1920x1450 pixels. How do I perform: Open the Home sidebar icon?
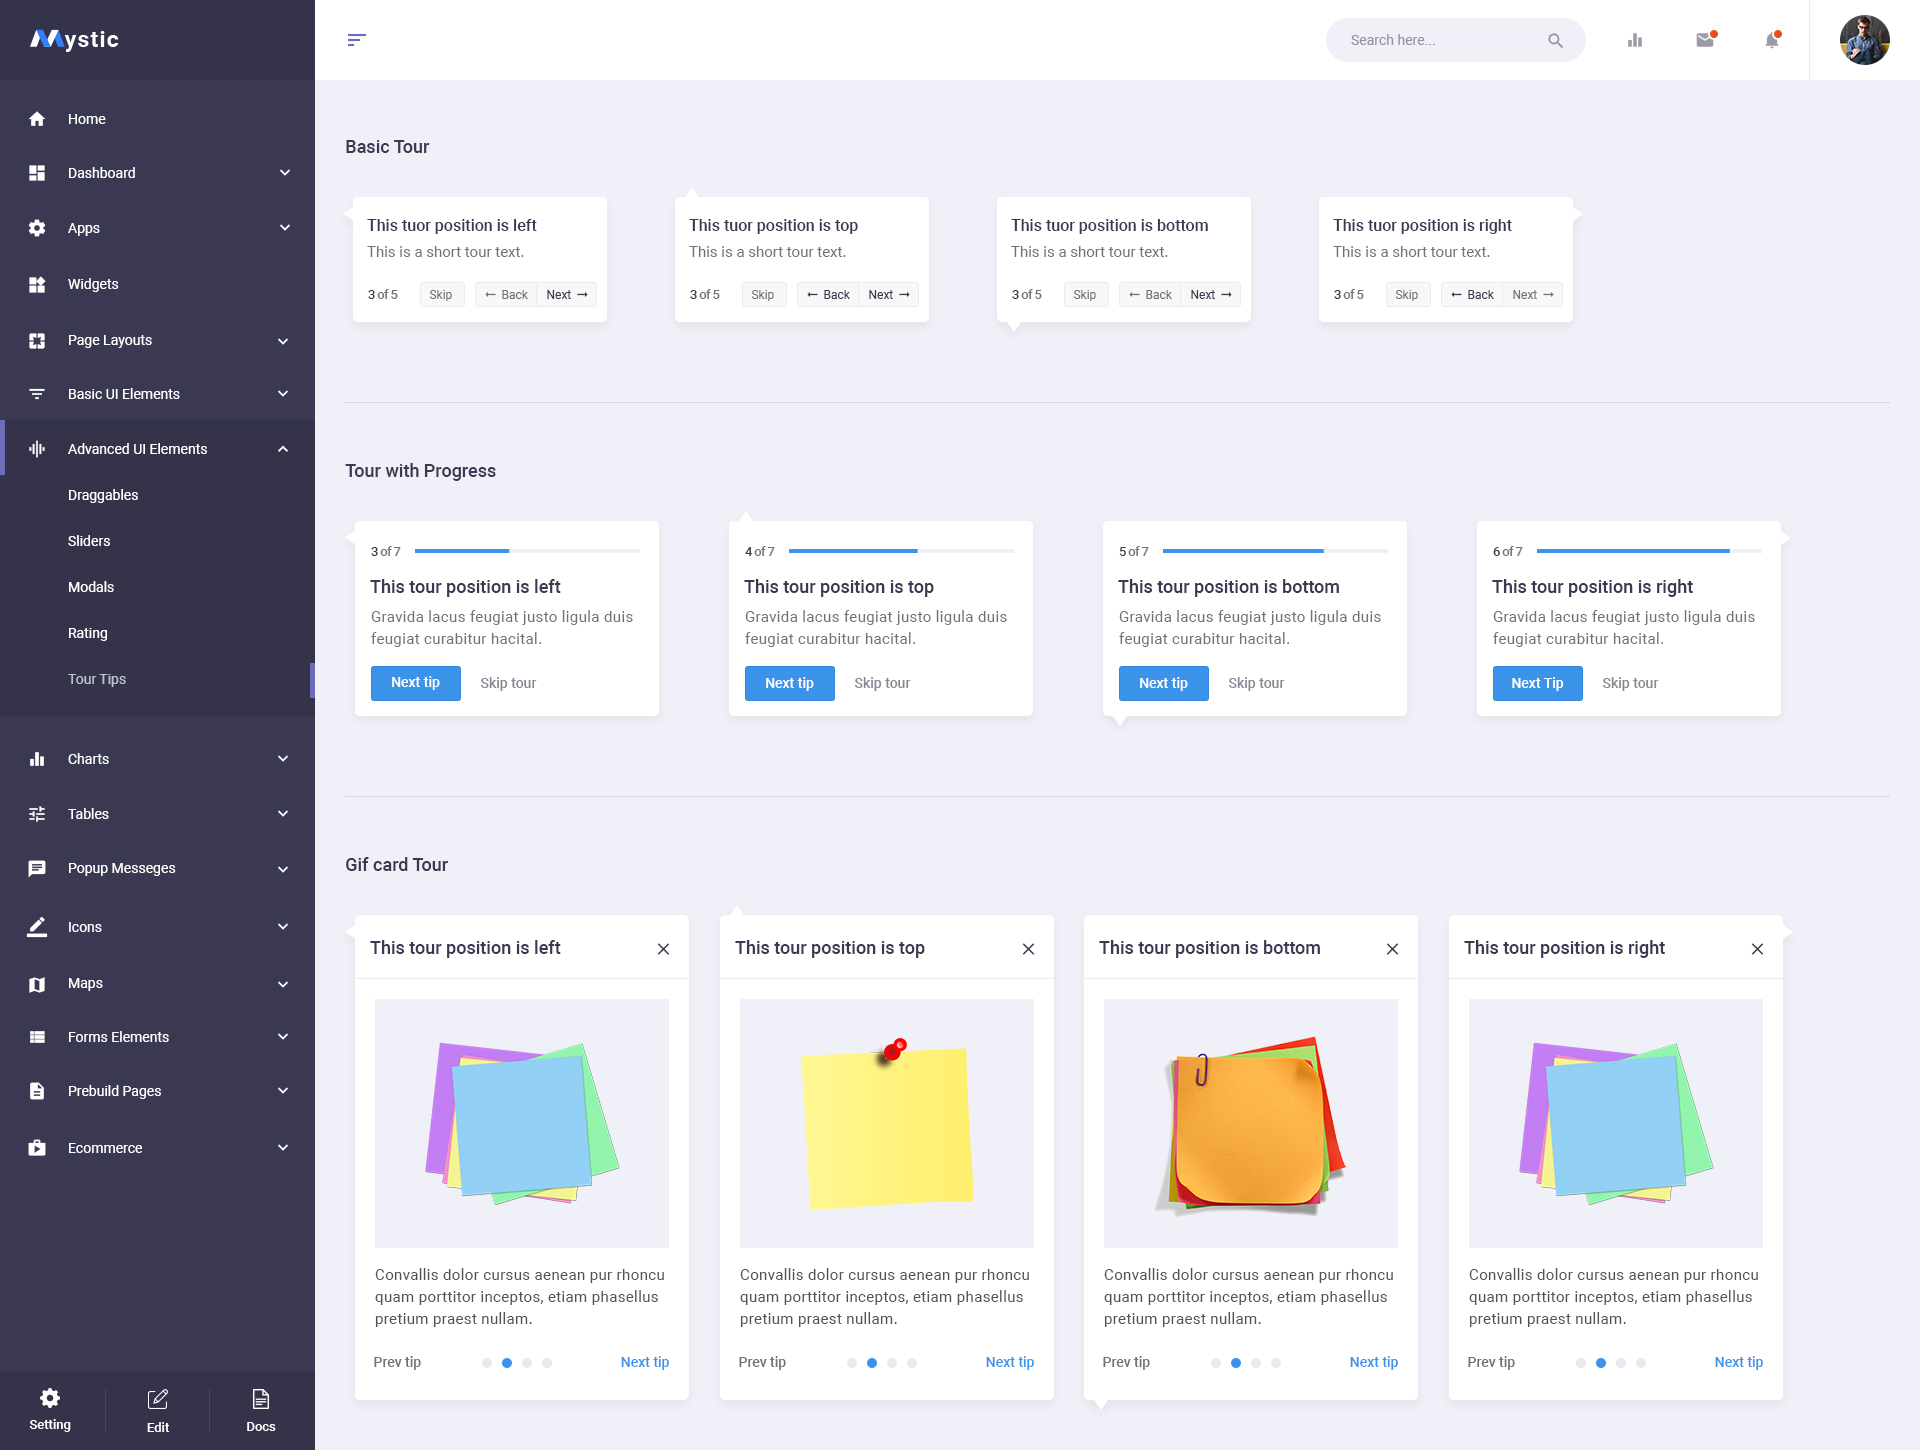(37, 119)
